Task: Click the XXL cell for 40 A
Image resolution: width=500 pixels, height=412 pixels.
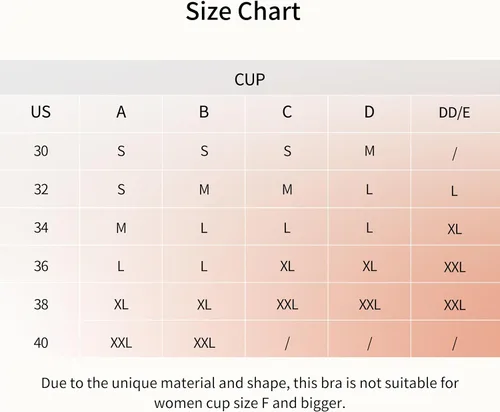Action: click(121, 343)
